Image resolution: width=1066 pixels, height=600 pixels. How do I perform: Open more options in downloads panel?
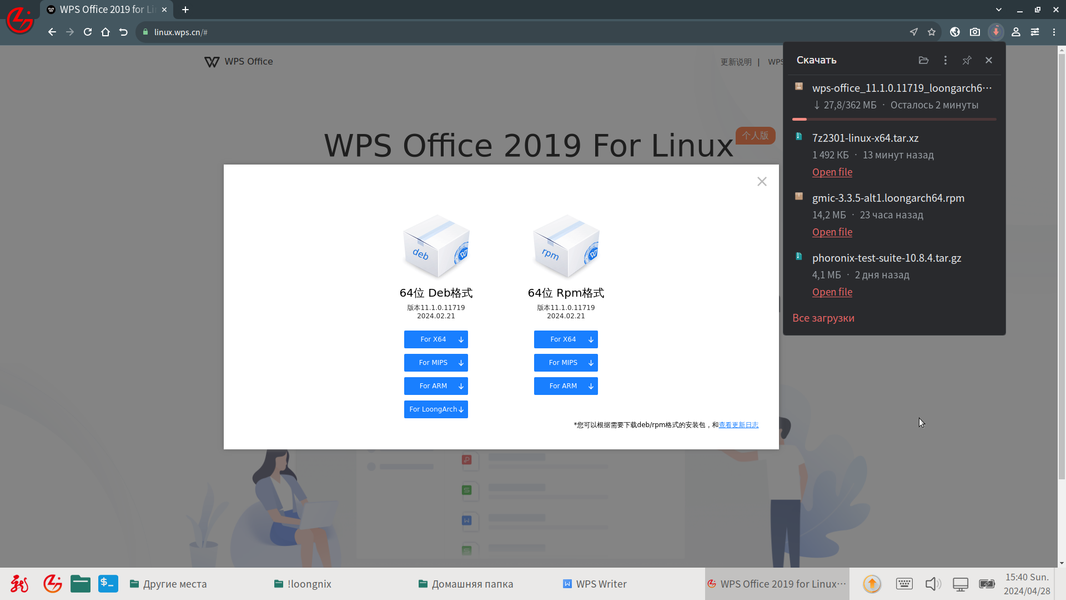pos(945,60)
